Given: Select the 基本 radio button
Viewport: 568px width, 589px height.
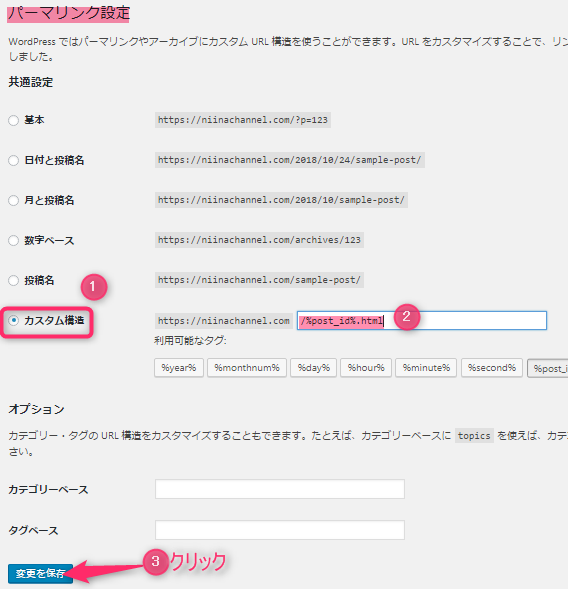Looking at the screenshot, I should [14, 120].
